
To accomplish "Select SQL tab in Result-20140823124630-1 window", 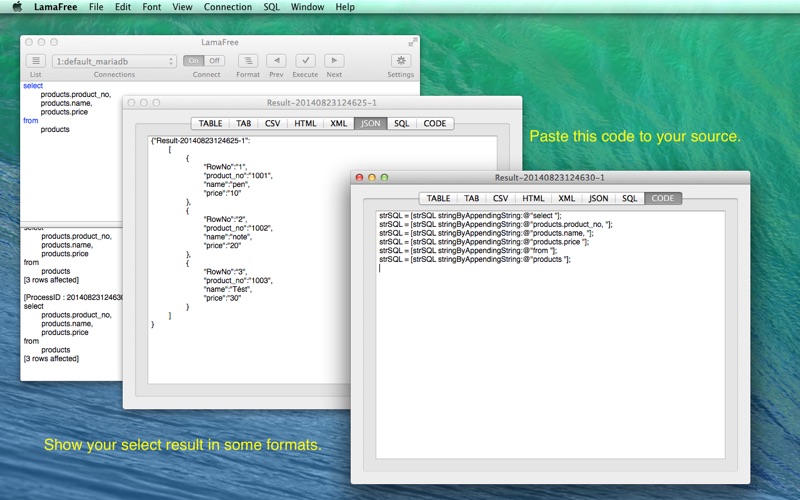I will pos(630,198).
